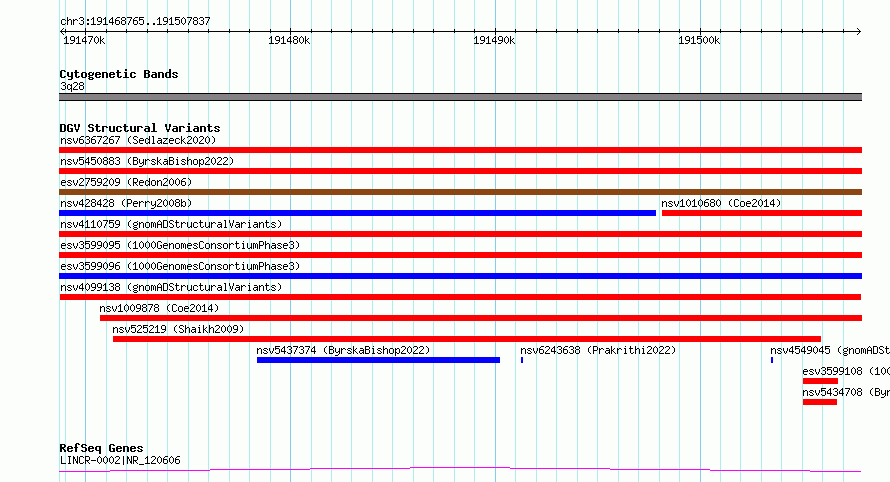Select the short red nsv5434708 bar
890x482 pixels.
pyautogui.click(x=820, y=402)
